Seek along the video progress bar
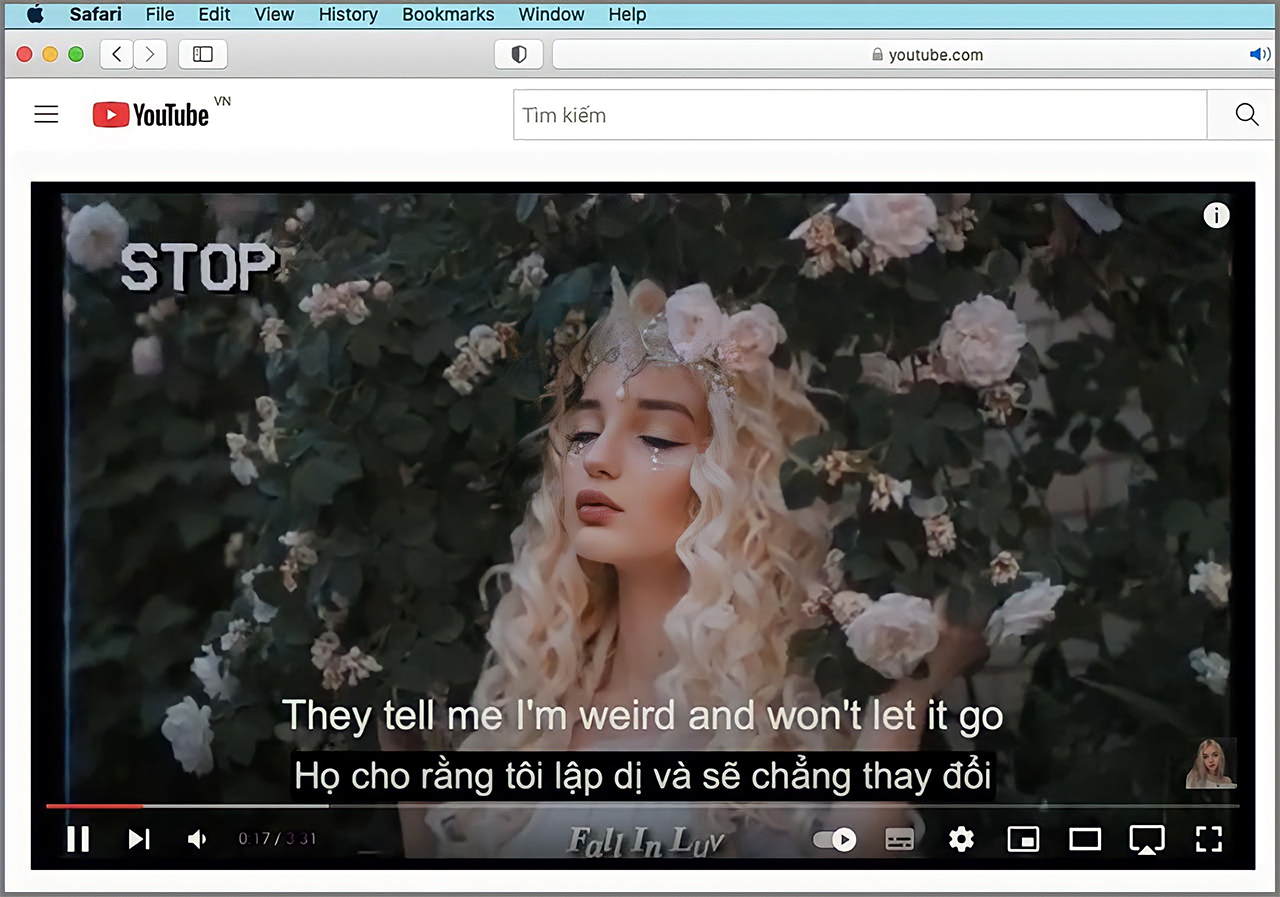1280x897 pixels. pyautogui.click(x=642, y=805)
